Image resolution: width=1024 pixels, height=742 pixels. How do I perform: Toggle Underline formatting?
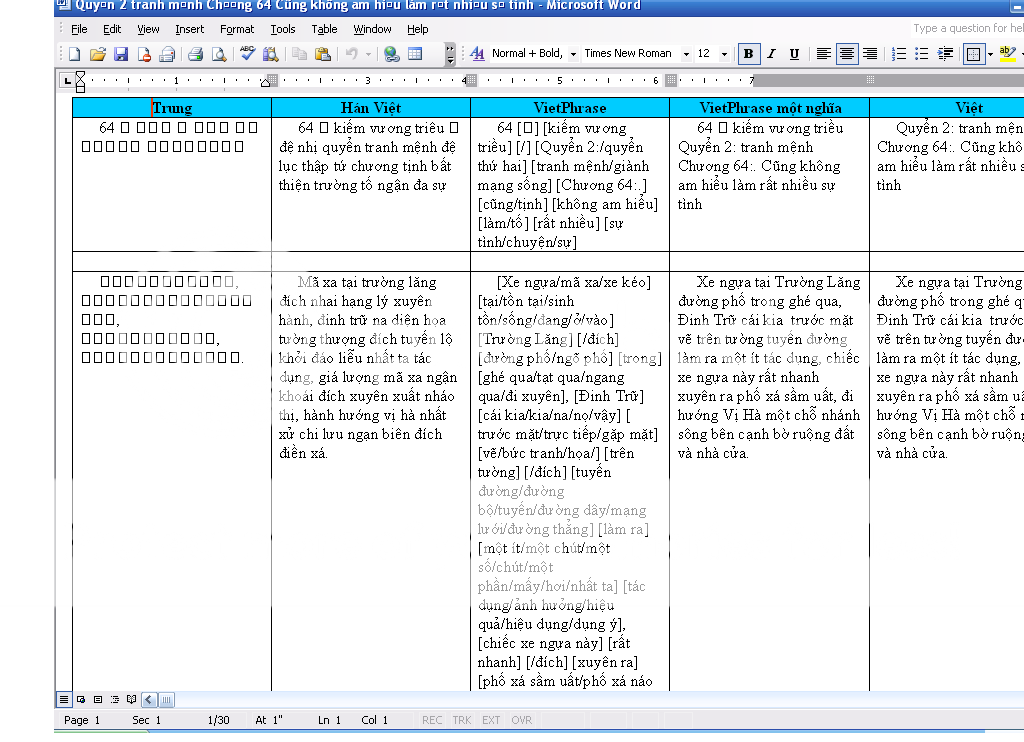pyautogui.click(x=794, y=54)
